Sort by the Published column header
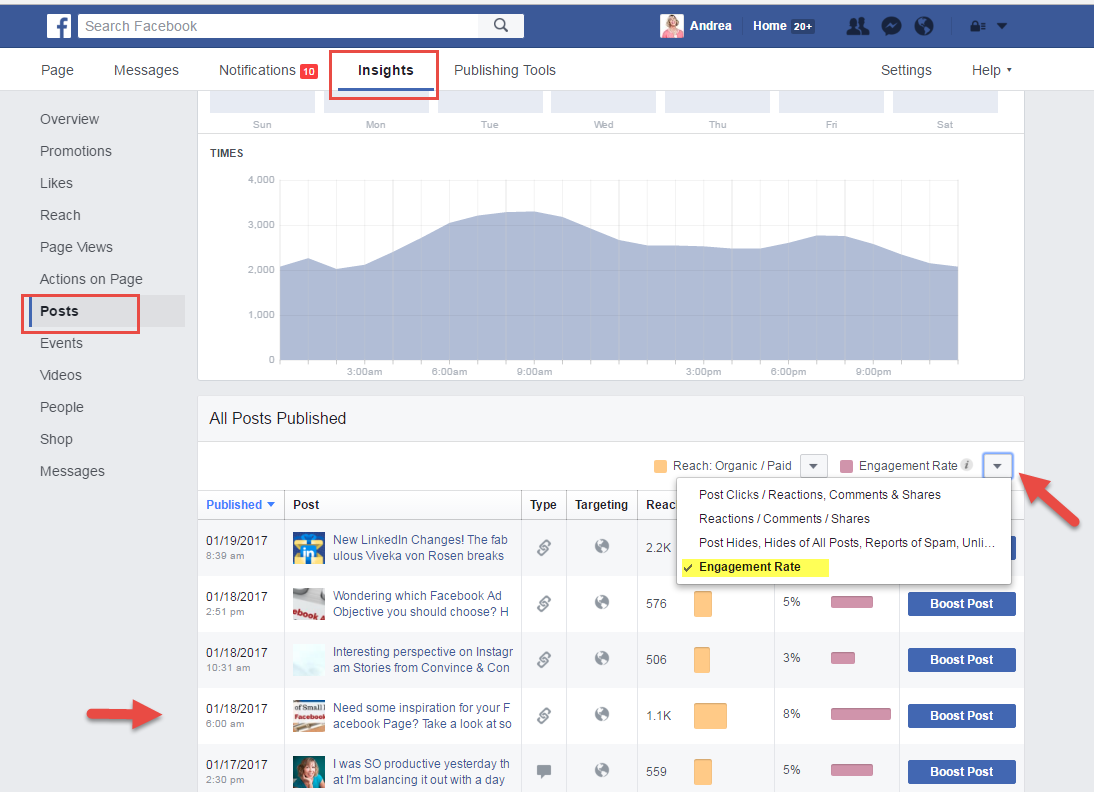 tap(241, 505)
